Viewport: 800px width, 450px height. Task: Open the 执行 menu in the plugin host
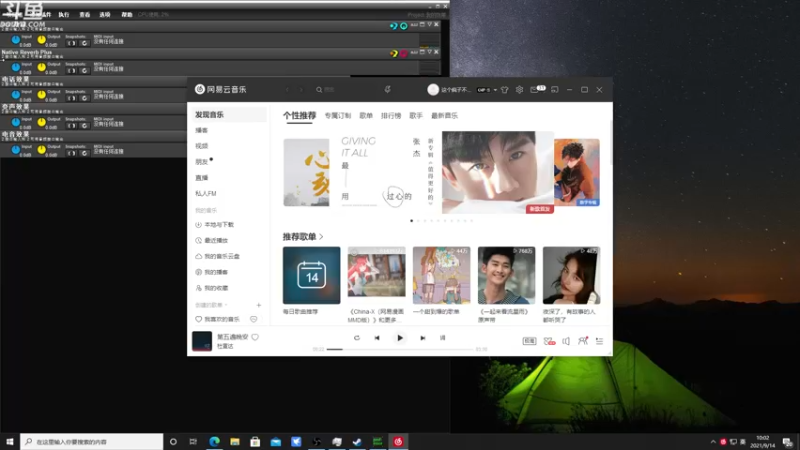tap(64, 15)
